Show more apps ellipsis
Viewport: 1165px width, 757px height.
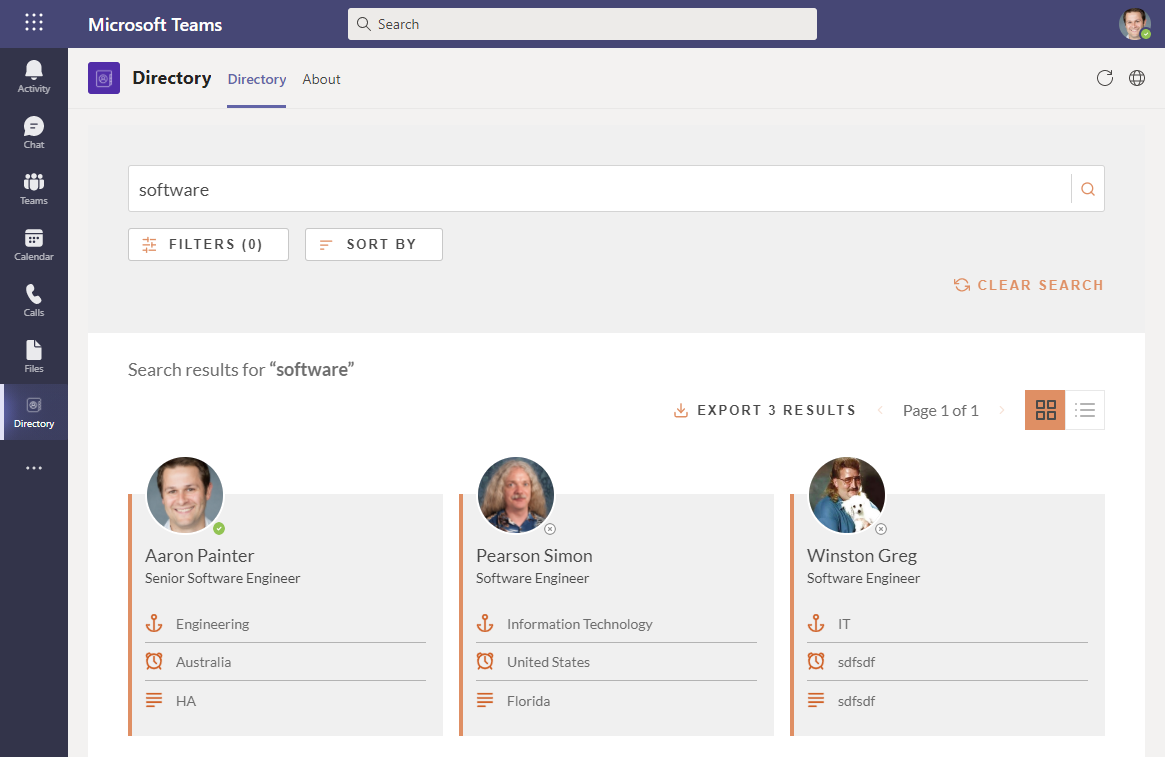[33, 468]
